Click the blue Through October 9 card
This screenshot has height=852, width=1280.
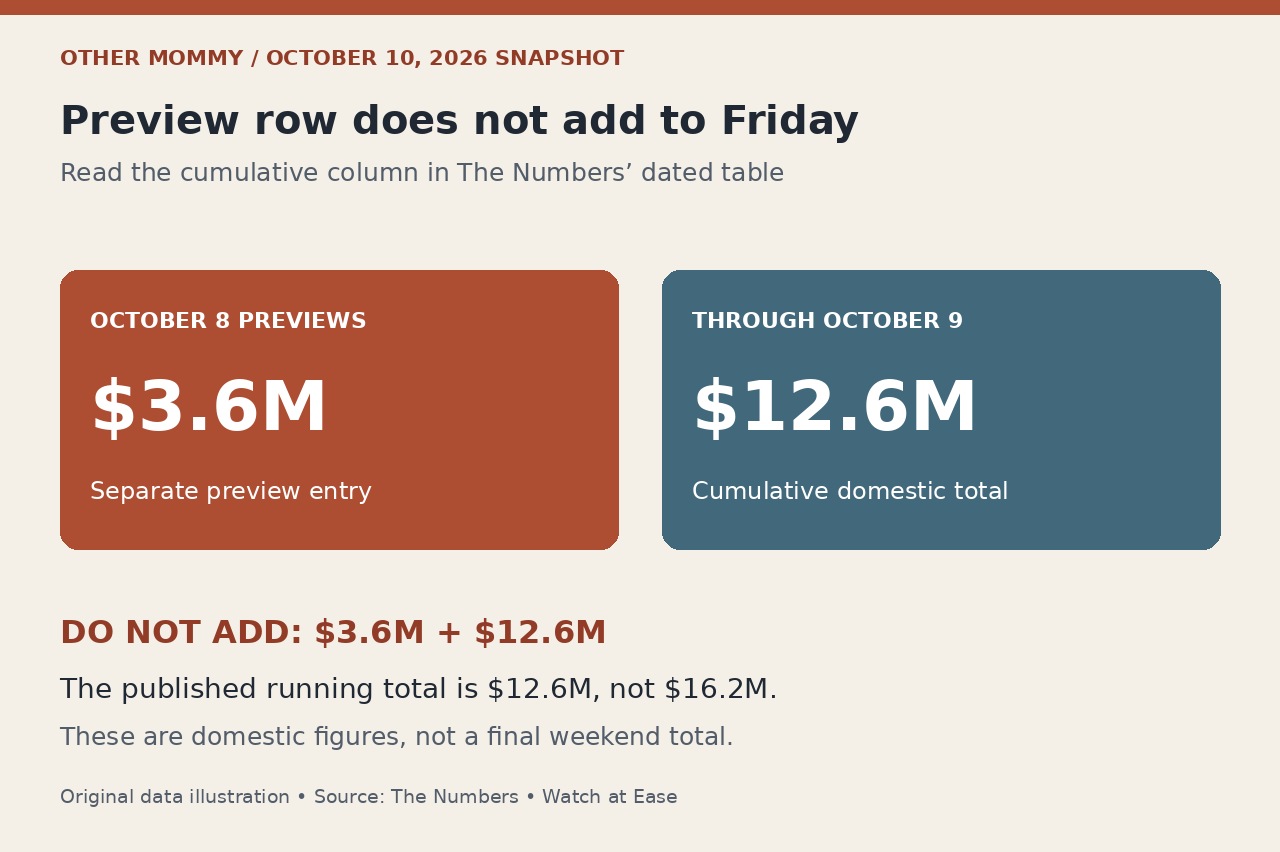pyautogui.click(x=941, y=410)
